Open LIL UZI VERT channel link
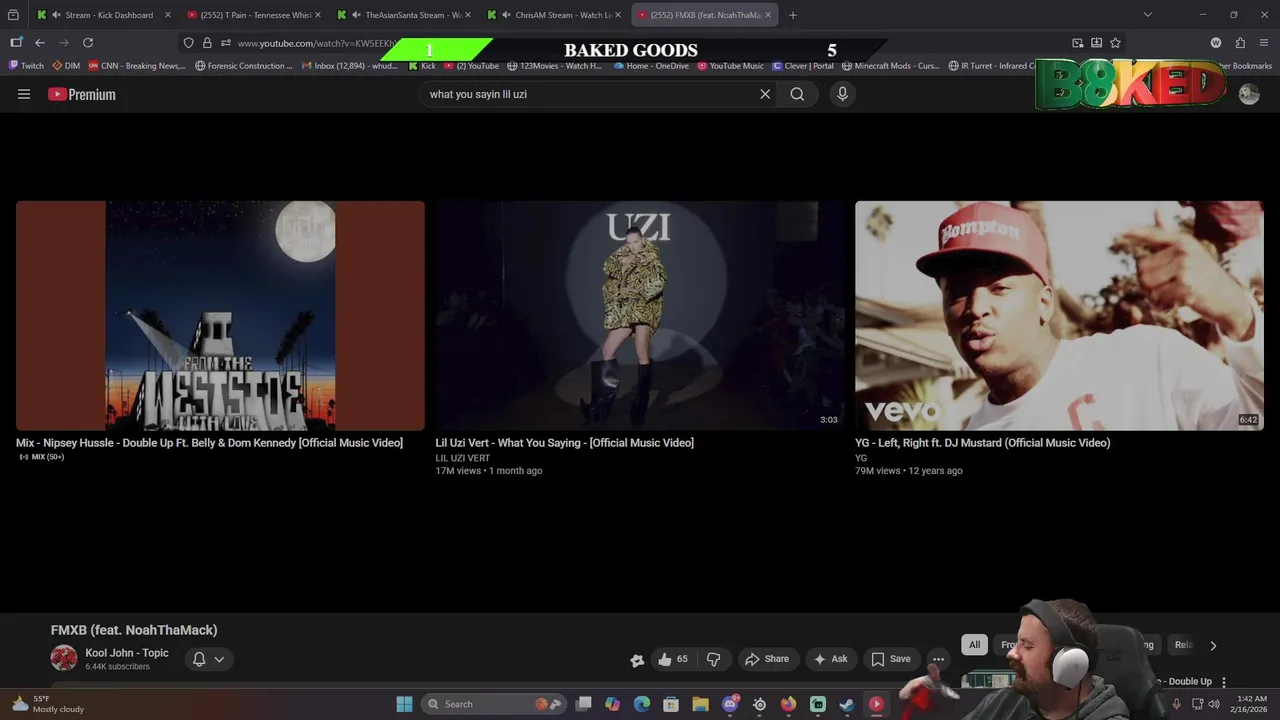This screenshot has height=720, width=1280. coord(462,458)
